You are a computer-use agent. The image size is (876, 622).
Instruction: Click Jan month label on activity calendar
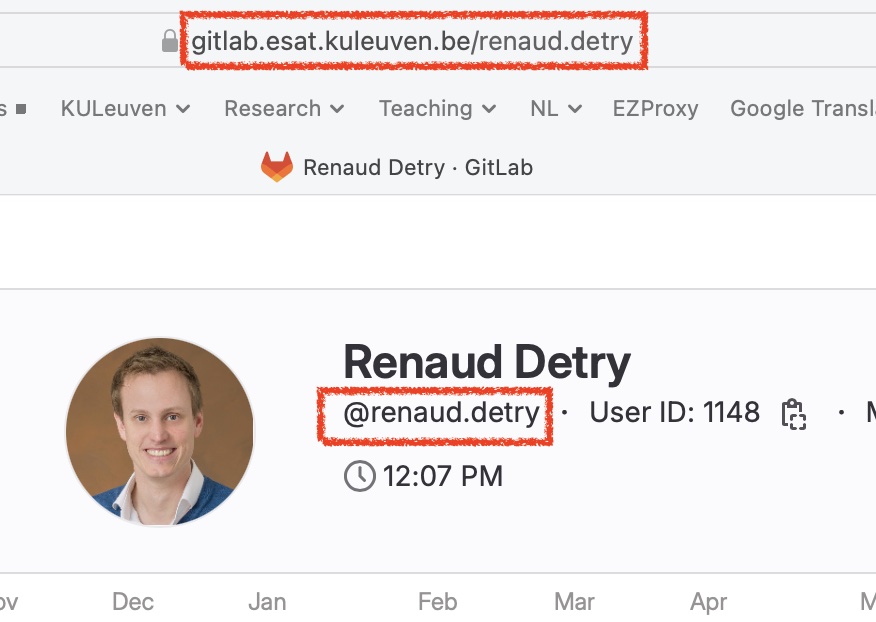coord(267,602)
